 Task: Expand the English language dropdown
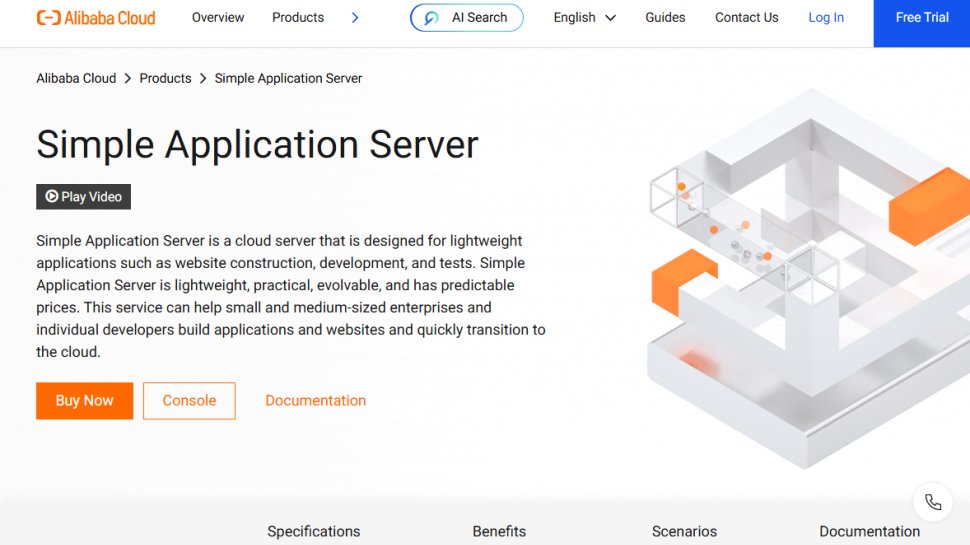[x=585, y=17]
